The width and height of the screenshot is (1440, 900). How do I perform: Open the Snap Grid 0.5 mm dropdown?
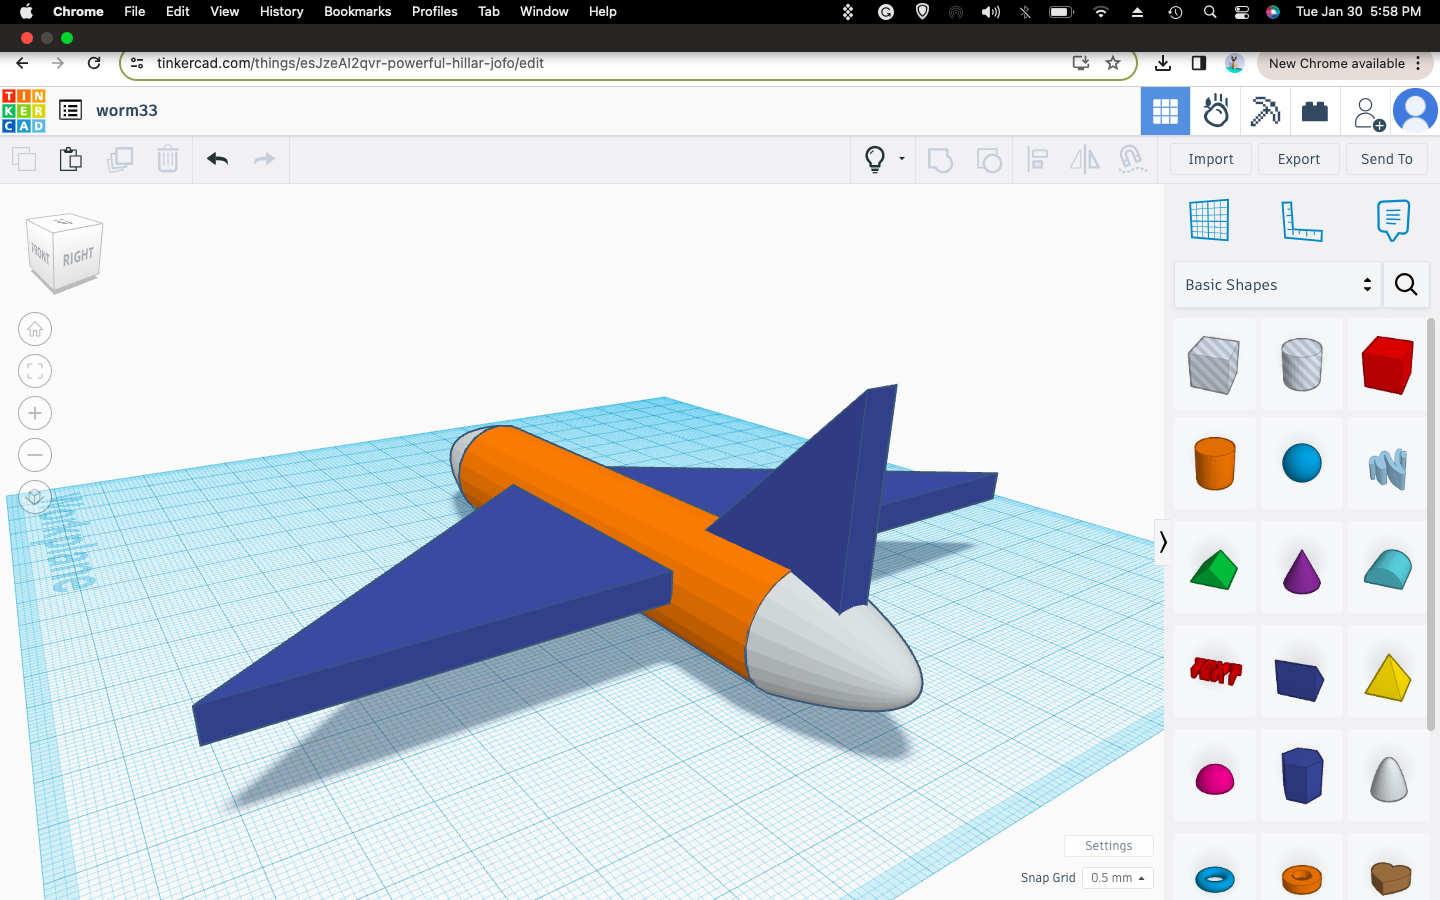[1117, 878]
